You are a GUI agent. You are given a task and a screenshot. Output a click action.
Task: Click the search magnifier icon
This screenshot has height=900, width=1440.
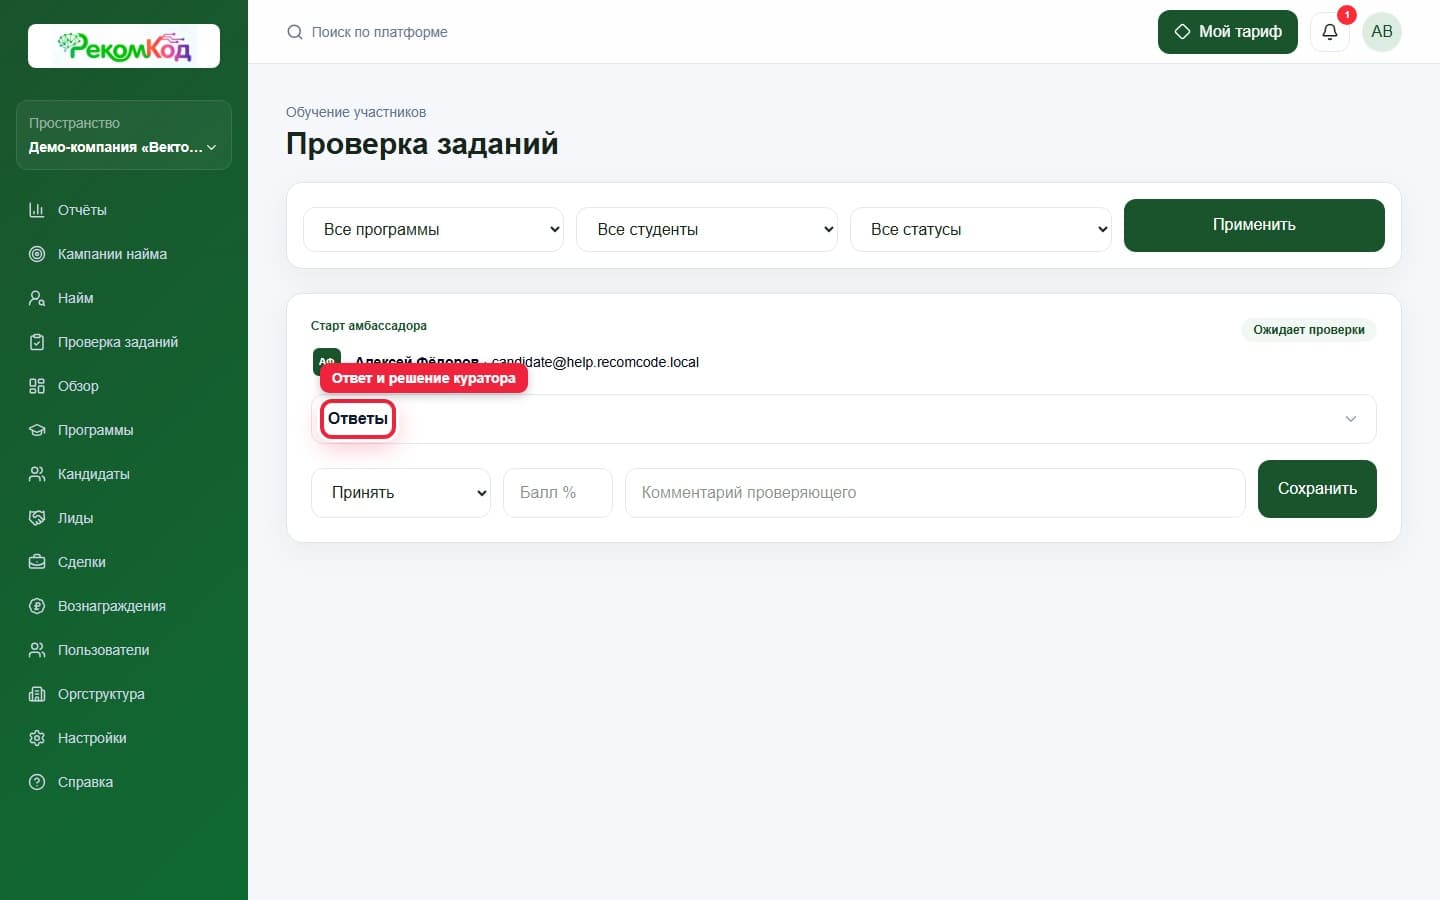(295, 32)
